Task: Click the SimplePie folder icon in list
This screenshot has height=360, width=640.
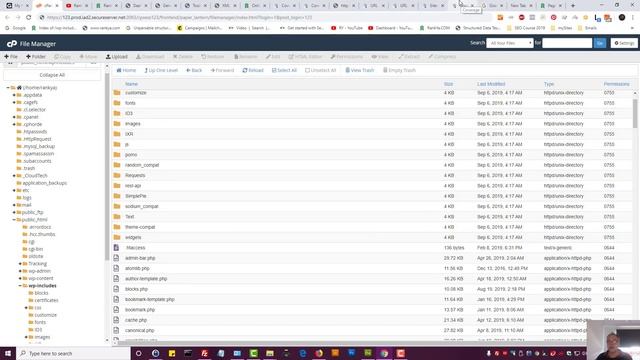Action: (x=117, y=196)
